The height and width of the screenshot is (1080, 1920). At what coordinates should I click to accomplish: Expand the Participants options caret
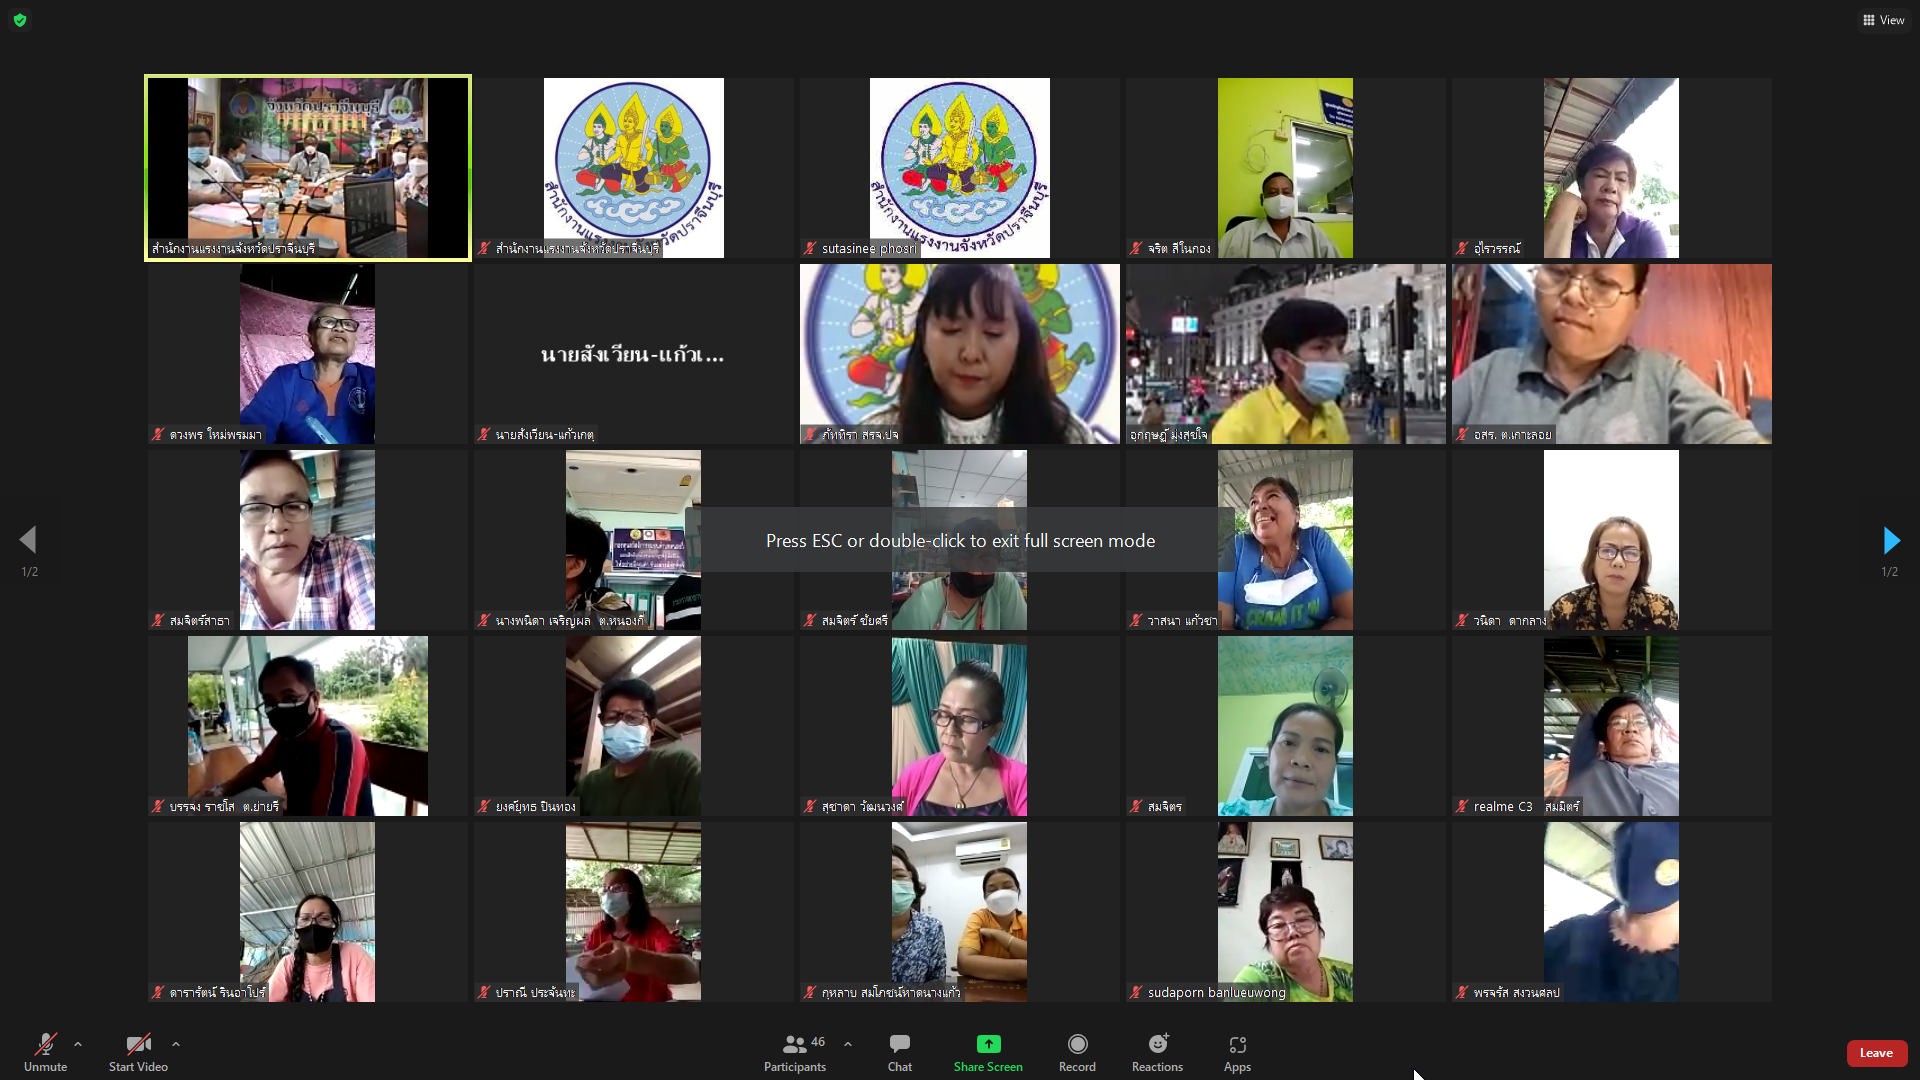point(848,1044)
